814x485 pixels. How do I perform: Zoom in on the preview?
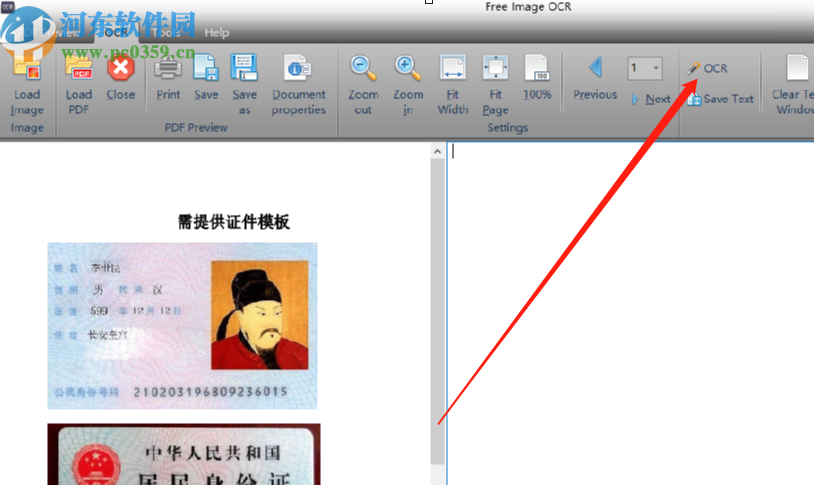point(408,85)
